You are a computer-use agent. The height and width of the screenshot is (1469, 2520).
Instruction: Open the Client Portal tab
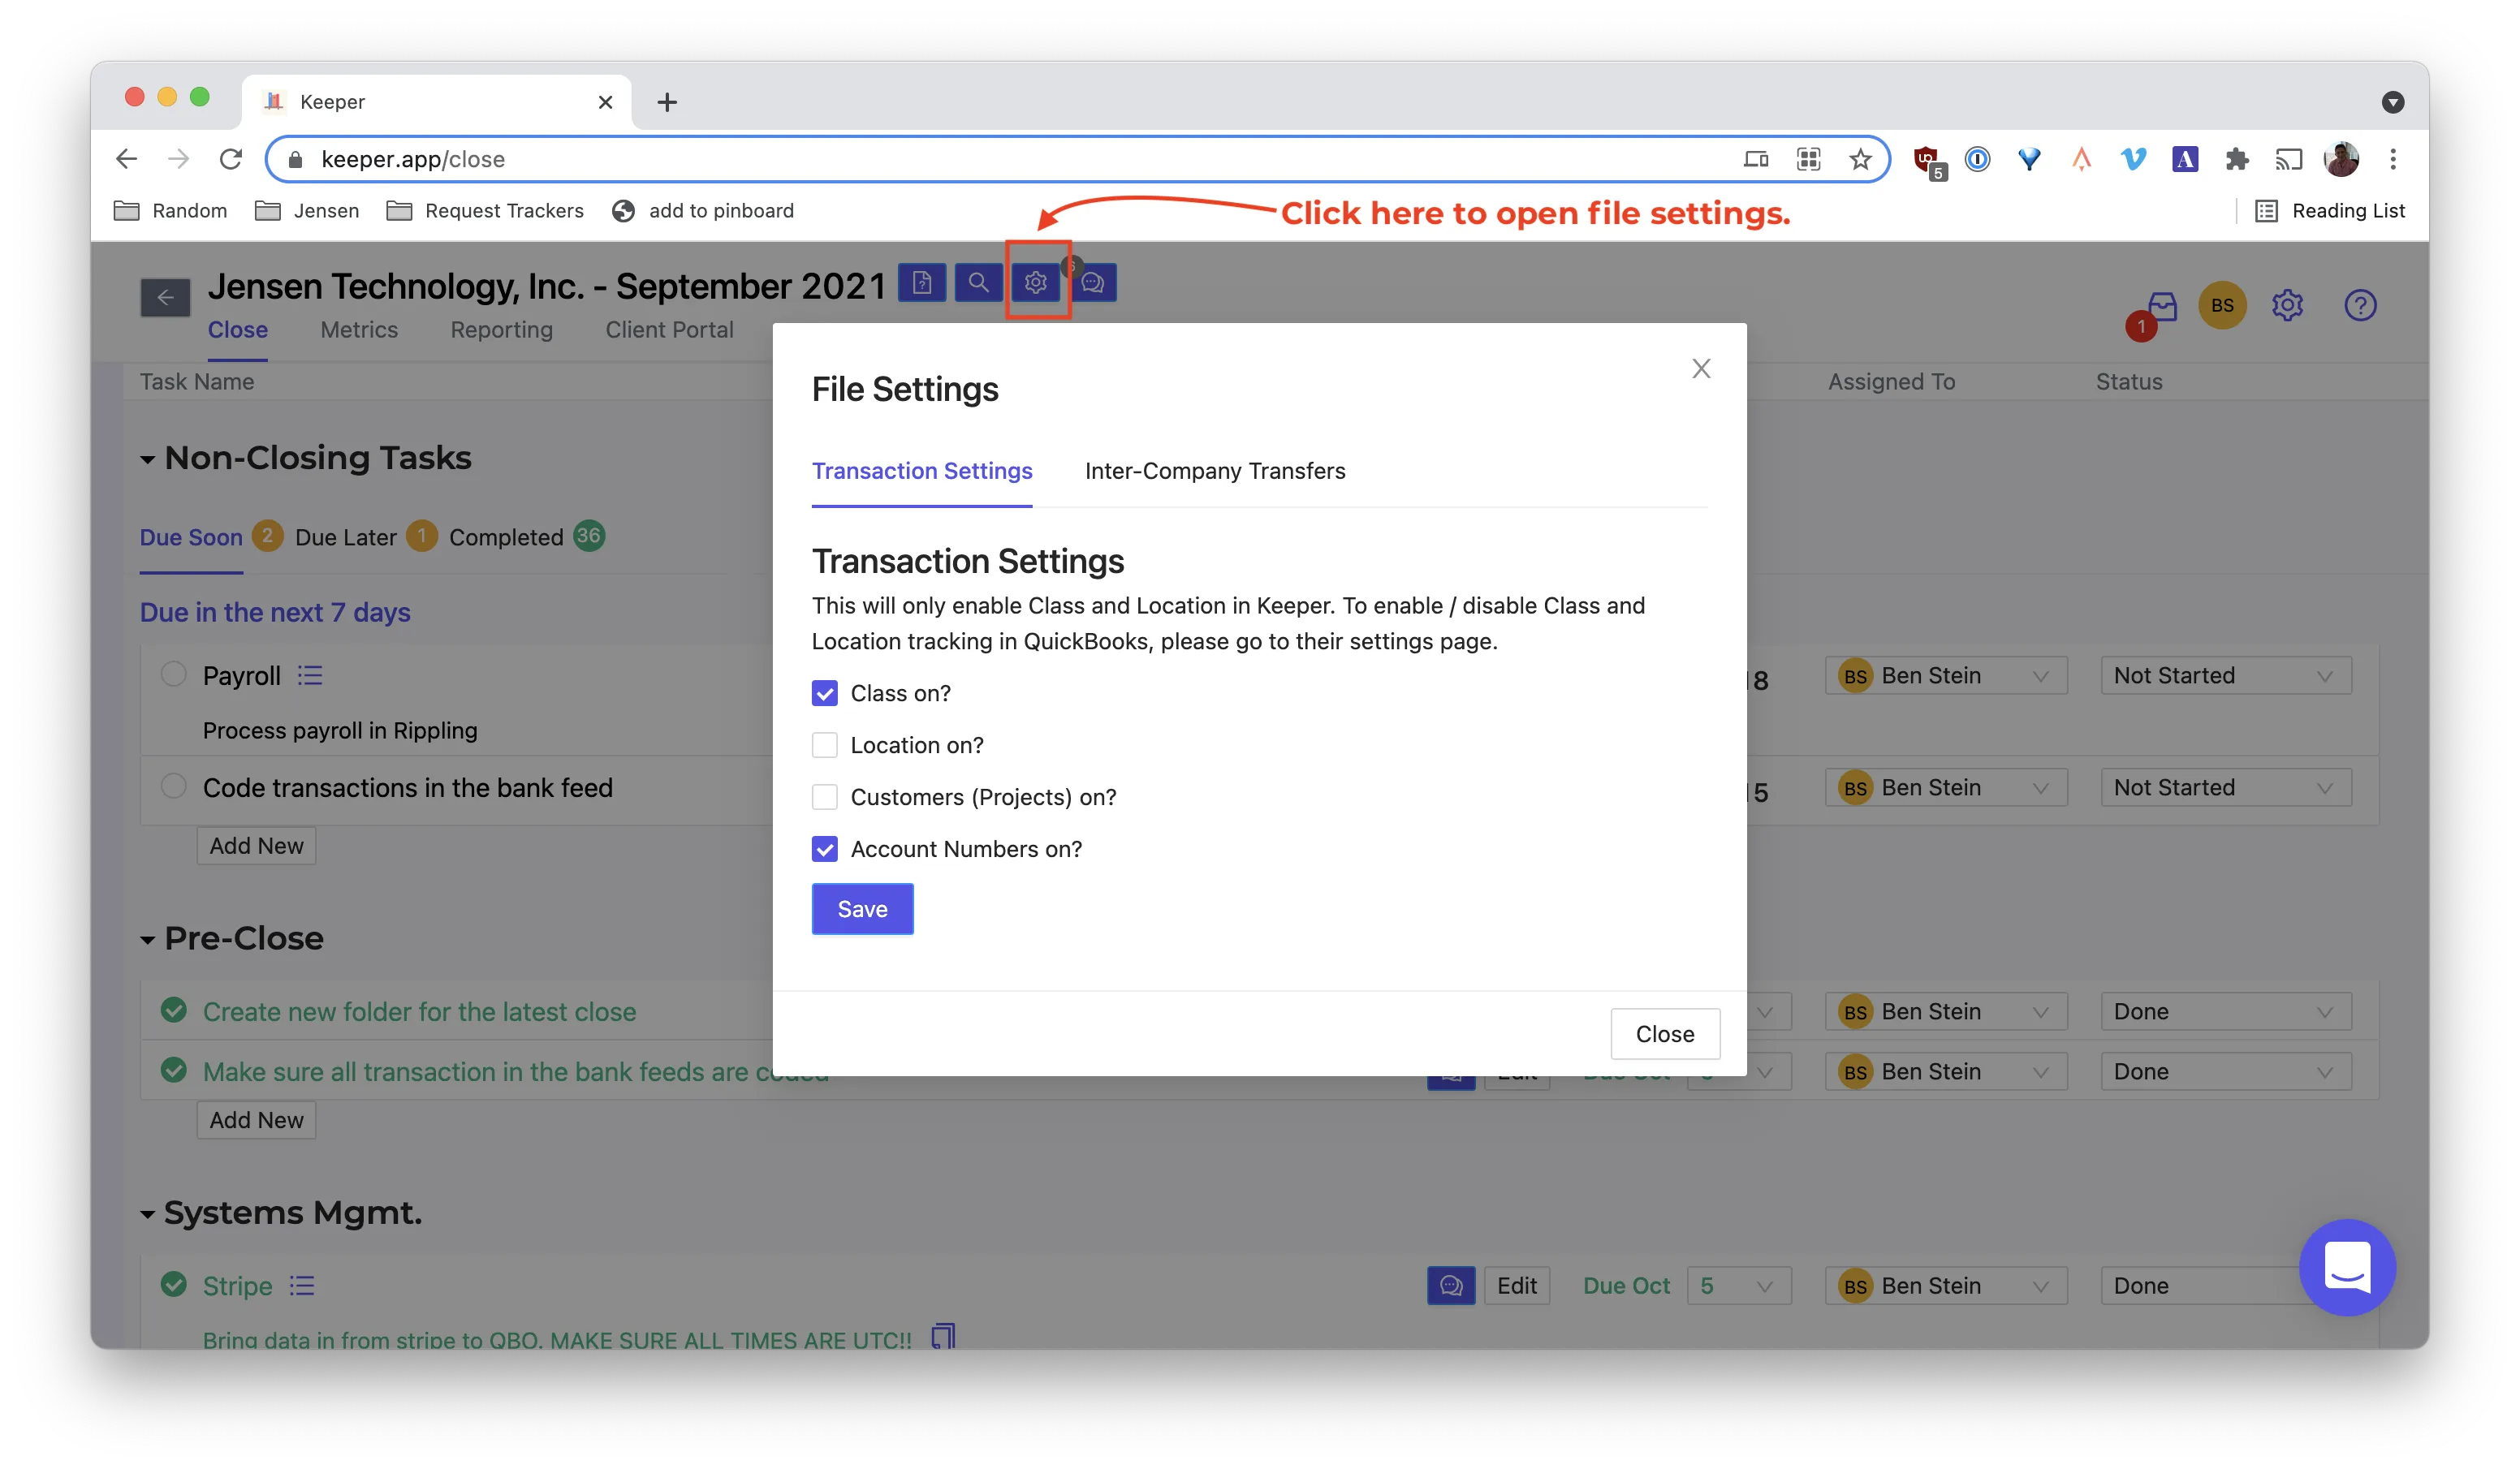click(669, 330)
